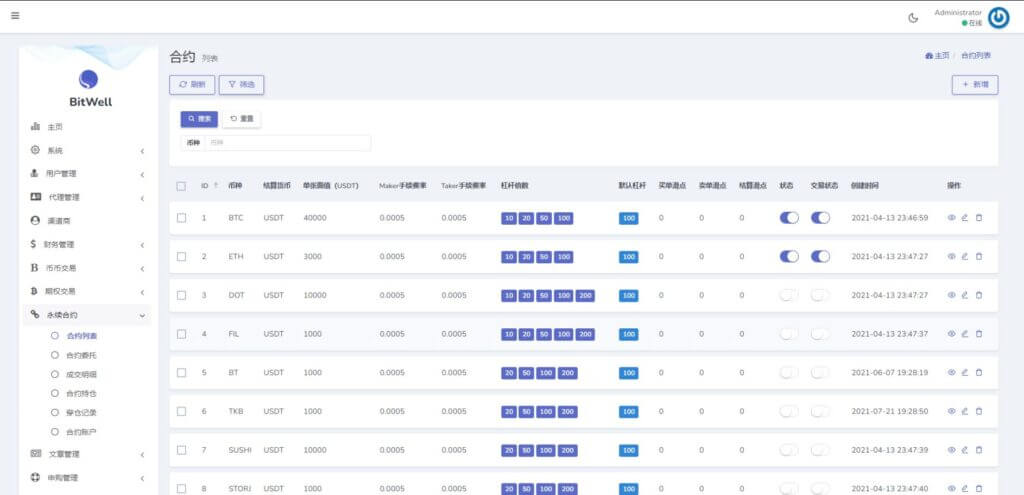Click the 重置 reset button
Viewport: 1024px width, 495px height.
242,119
